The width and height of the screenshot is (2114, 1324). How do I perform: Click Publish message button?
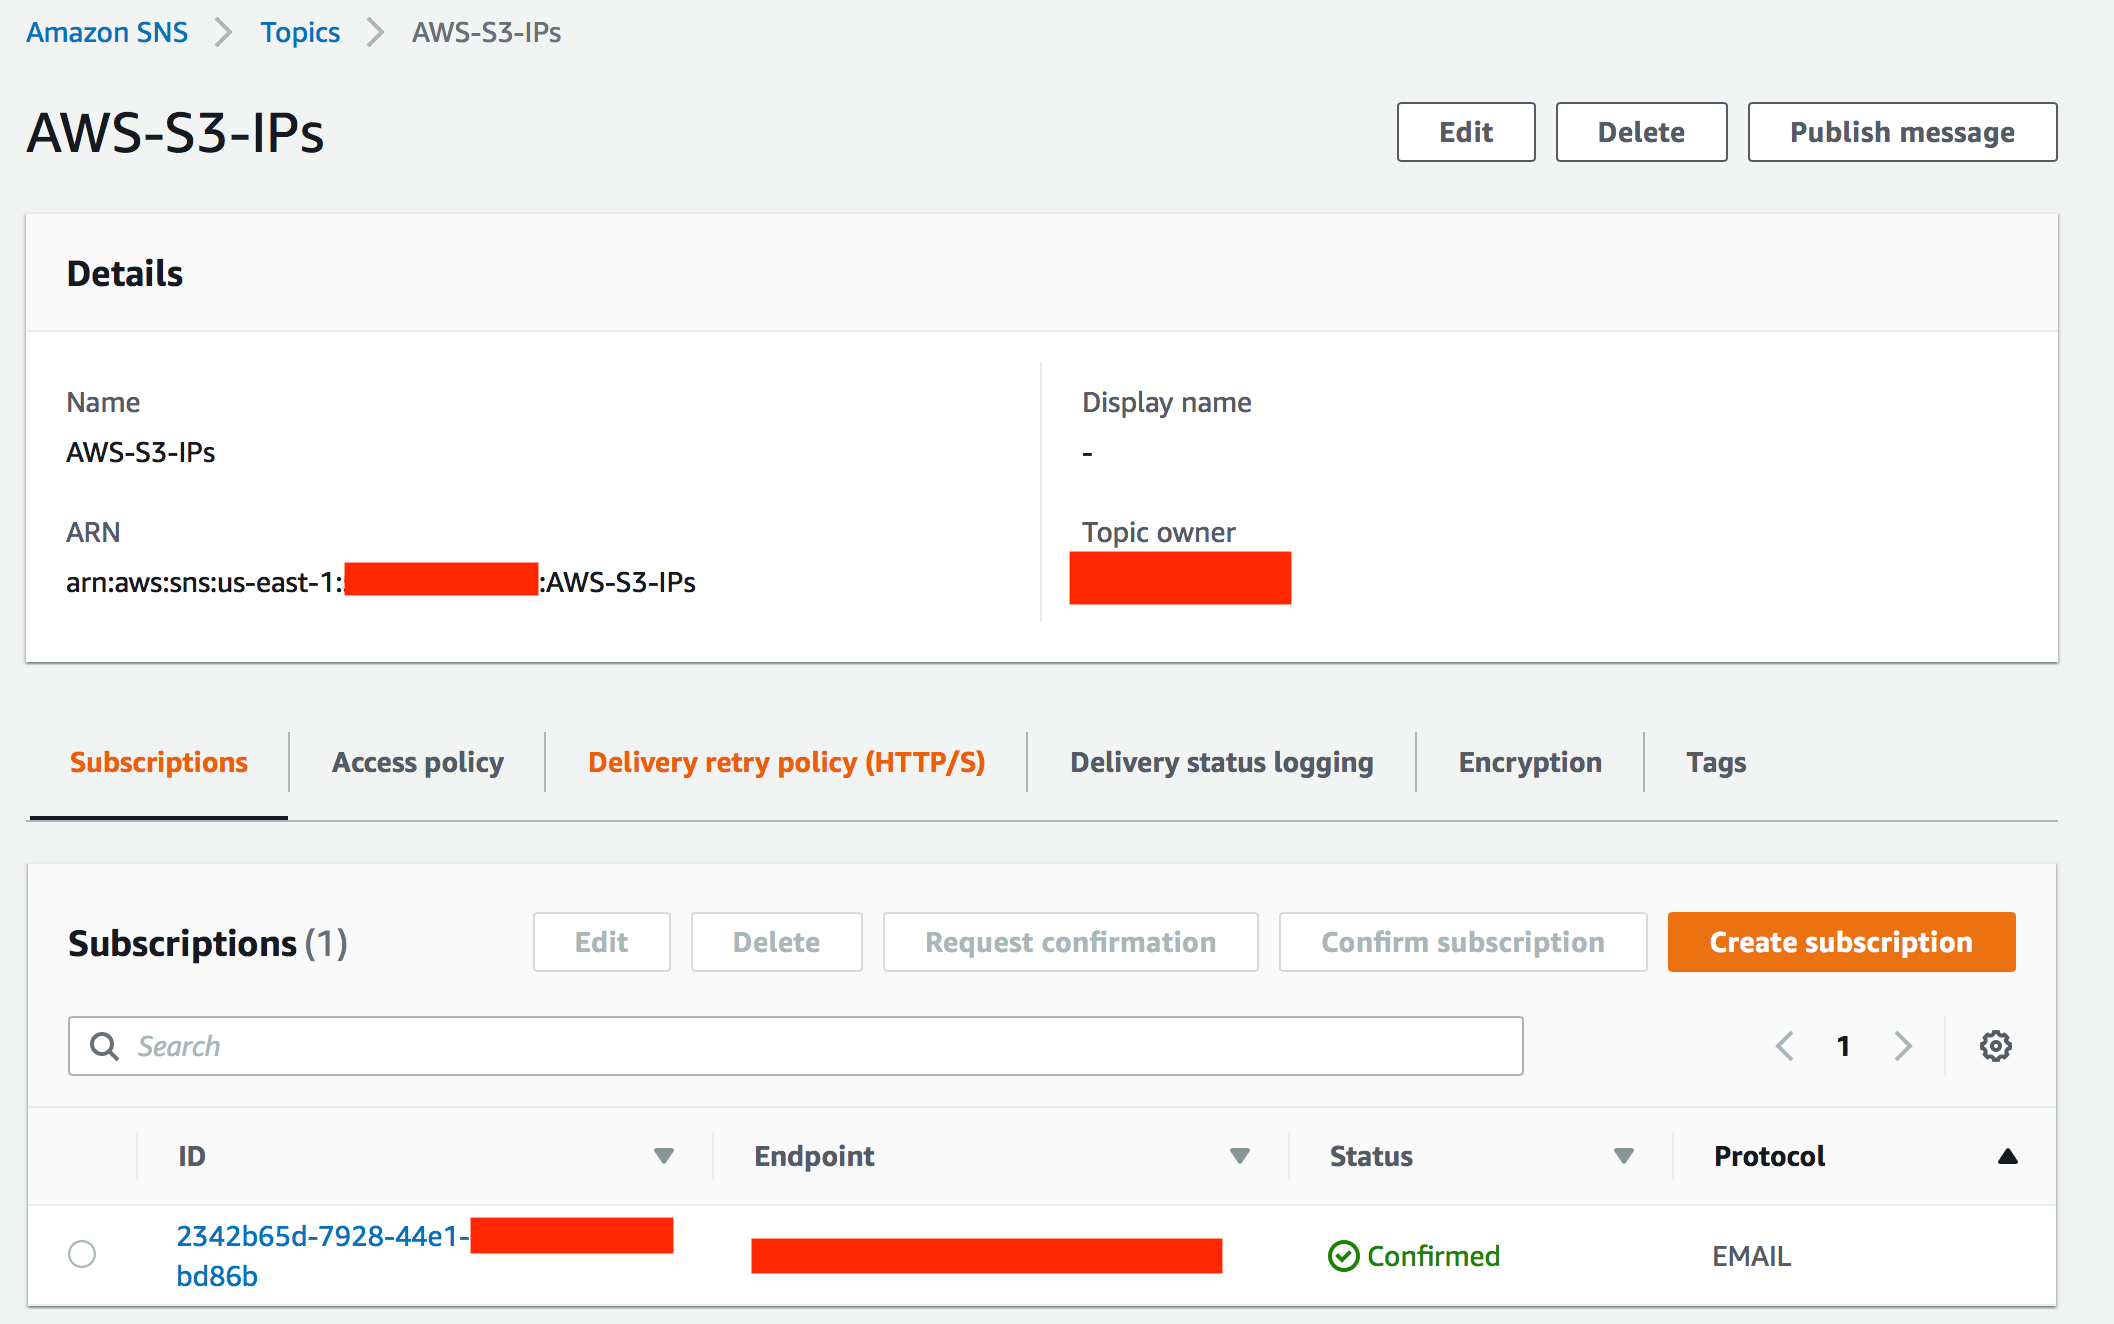point(1902,132)
